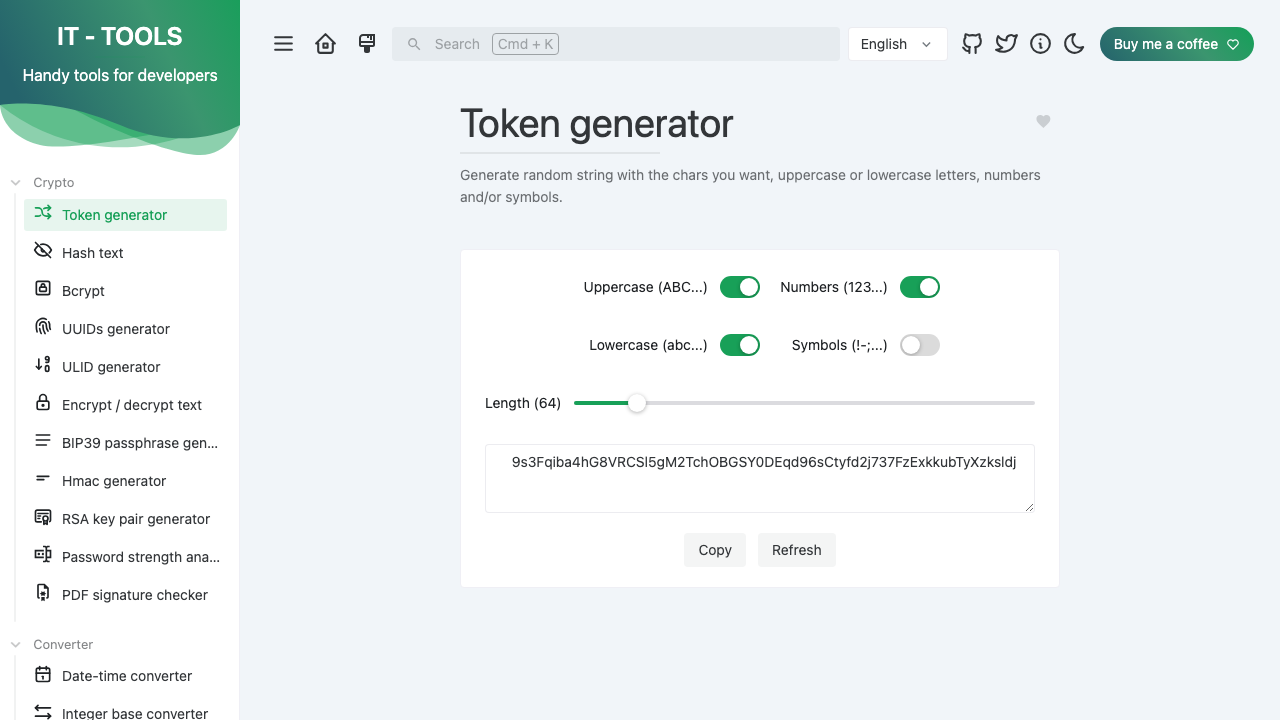Open the UI library paint-roller icon
This screenshot has height=720, width=1280.
click(x=367, y=44)
